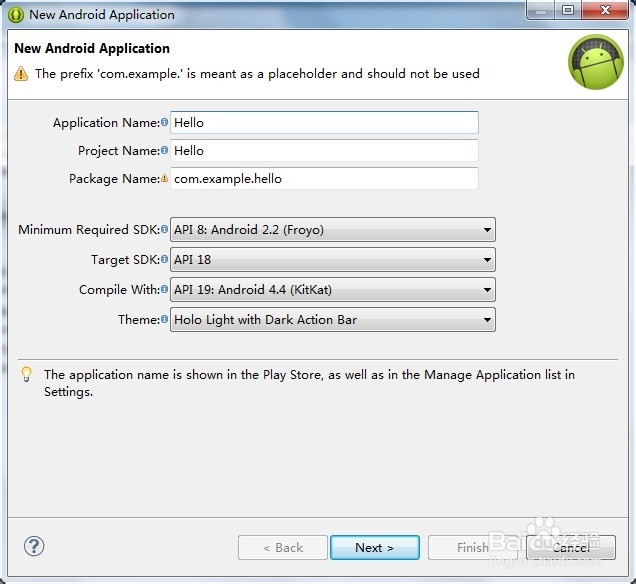This screenshot has height=584, width=636.
Task: Click the Application Name info icon
Action: coord(164,122)
